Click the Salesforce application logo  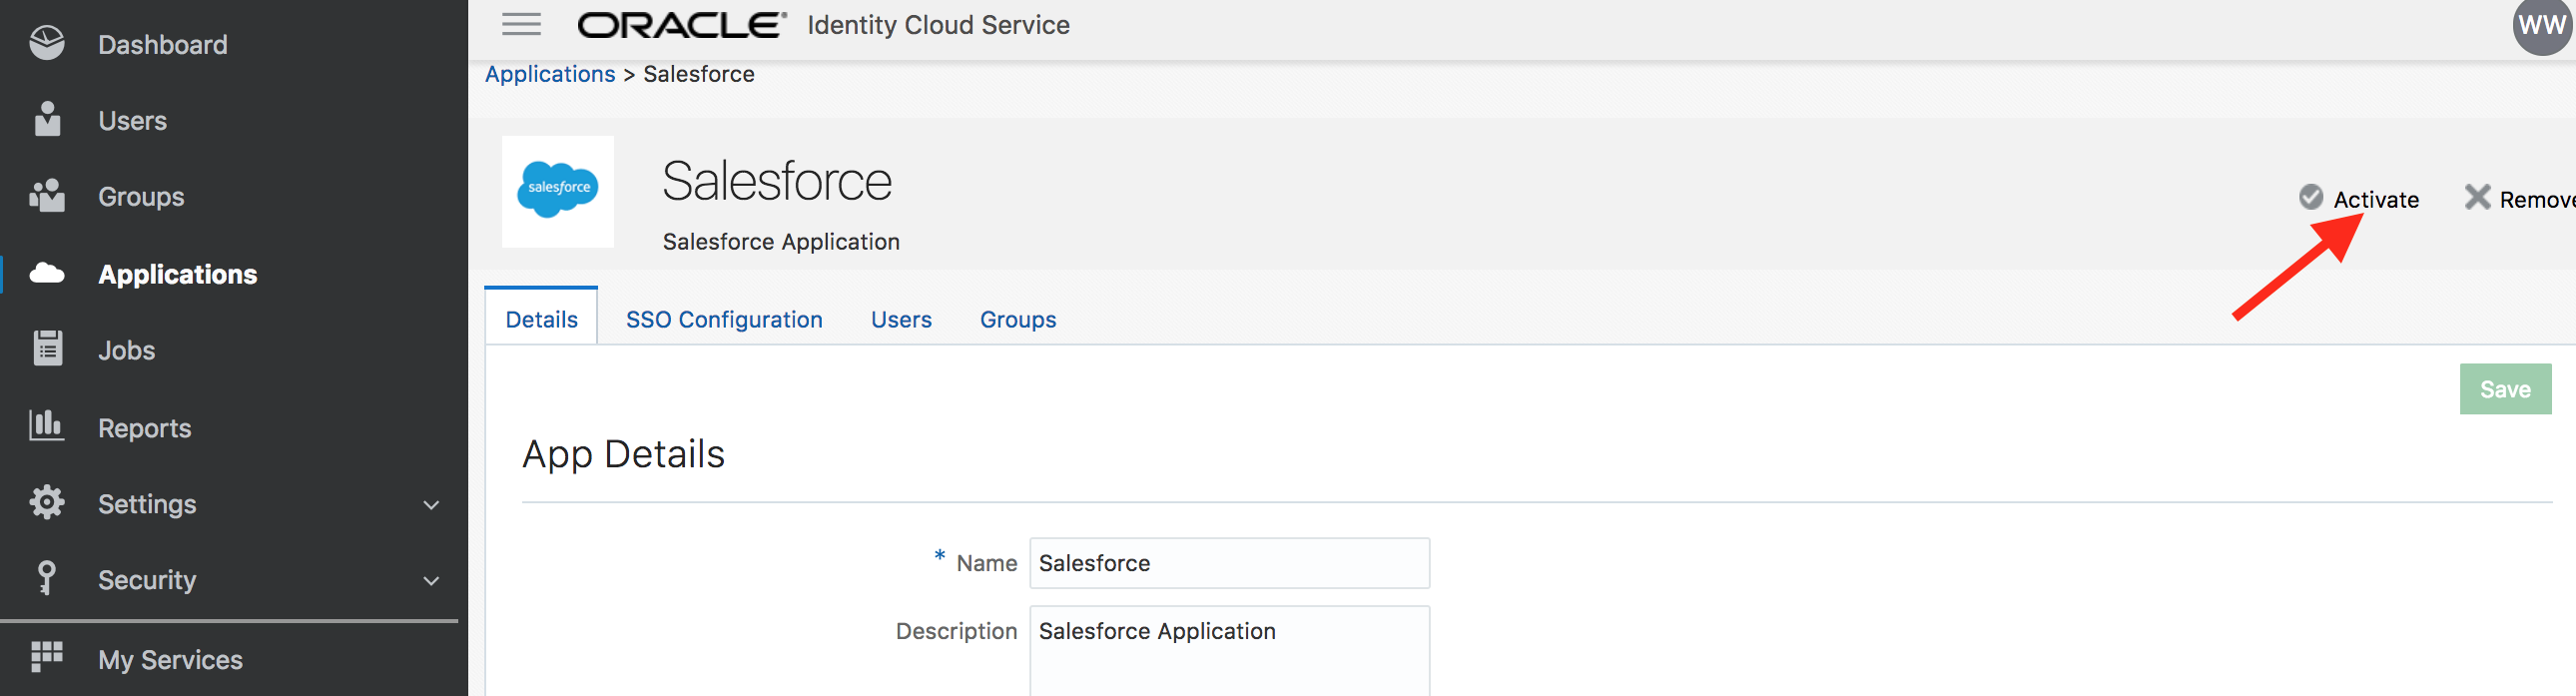558,191
